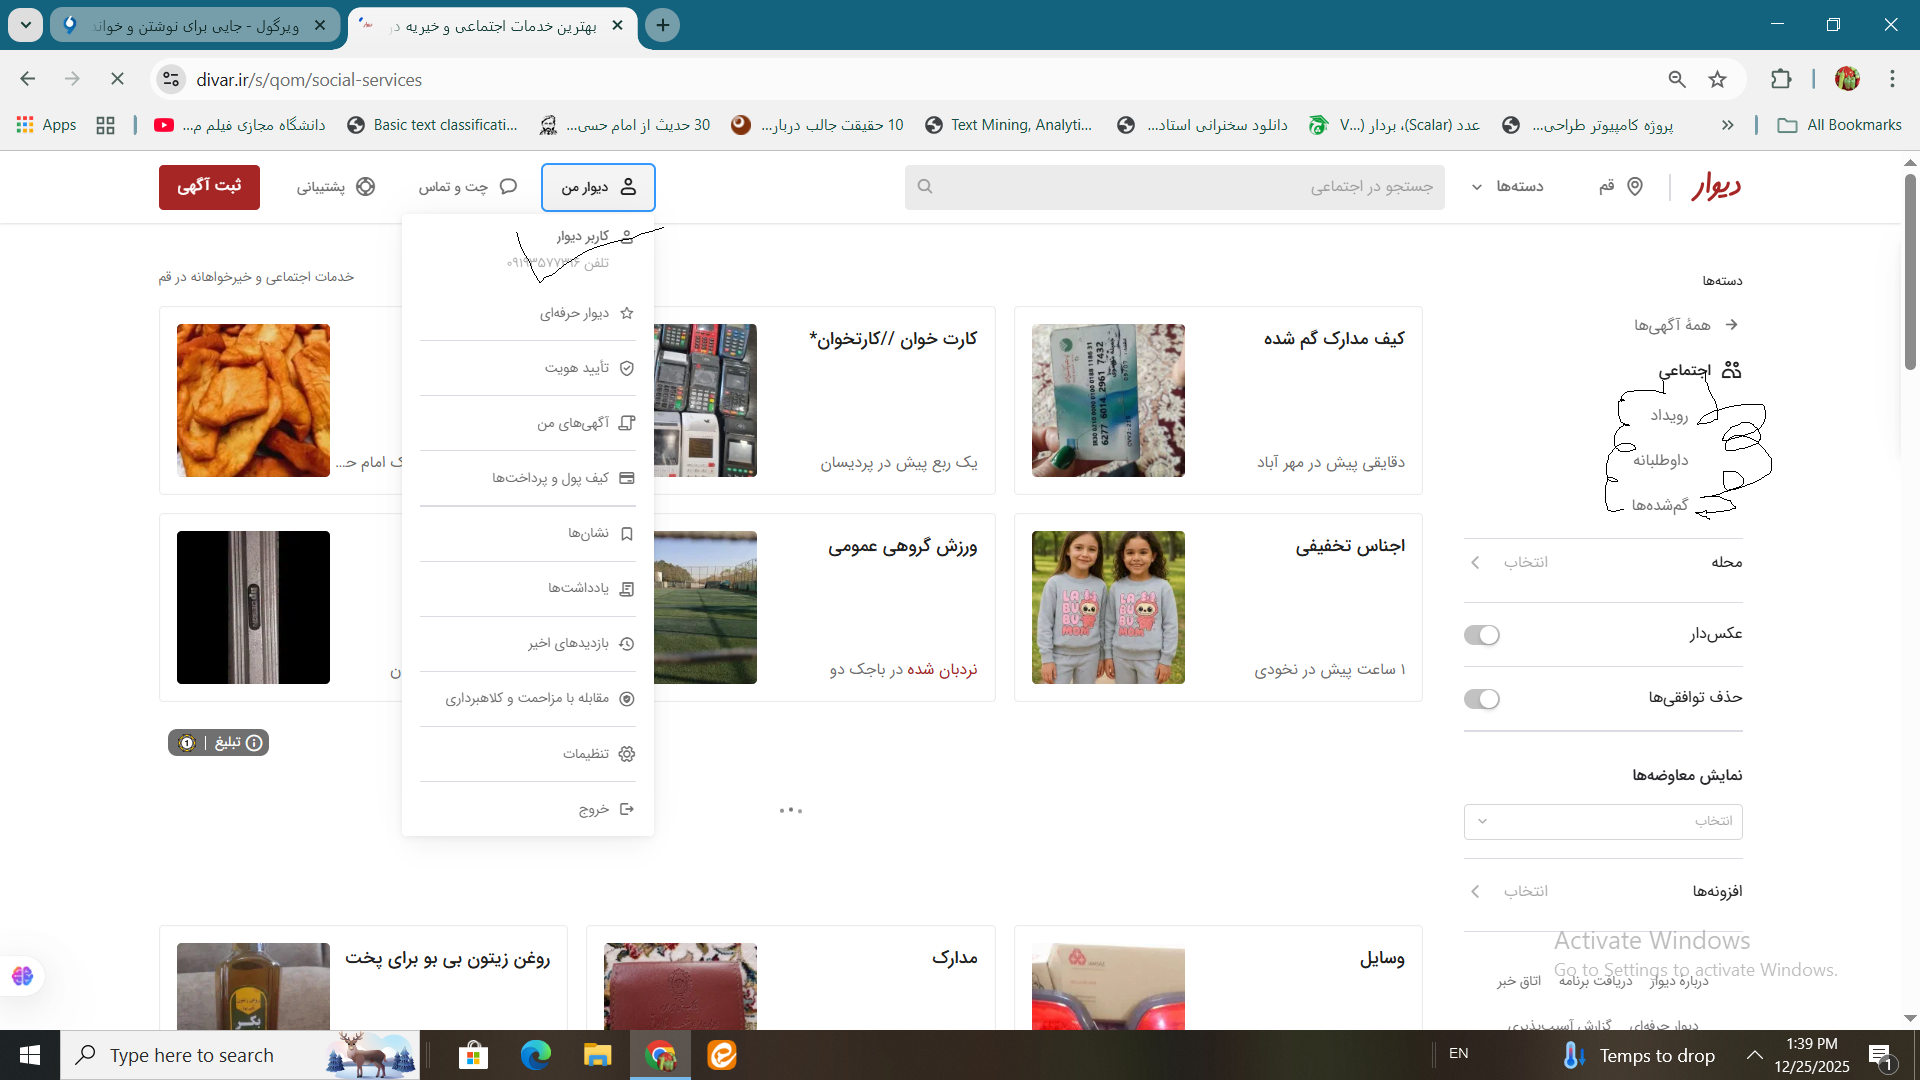Switch to the ویرگول browser tab
This screenshot has height=1080, width=1920.
tap(190, 25)
